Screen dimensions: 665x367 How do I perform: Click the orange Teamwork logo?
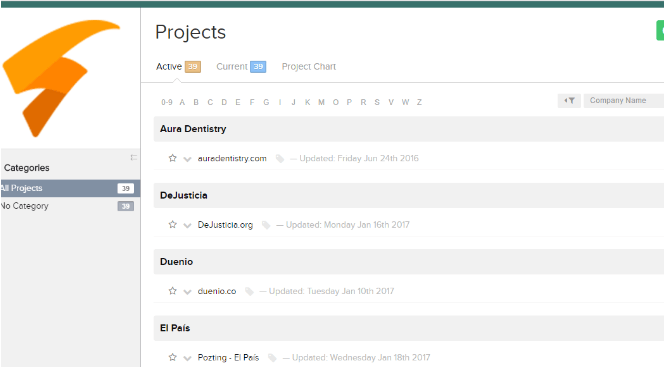pyautogui.click(x=61, y=78)
